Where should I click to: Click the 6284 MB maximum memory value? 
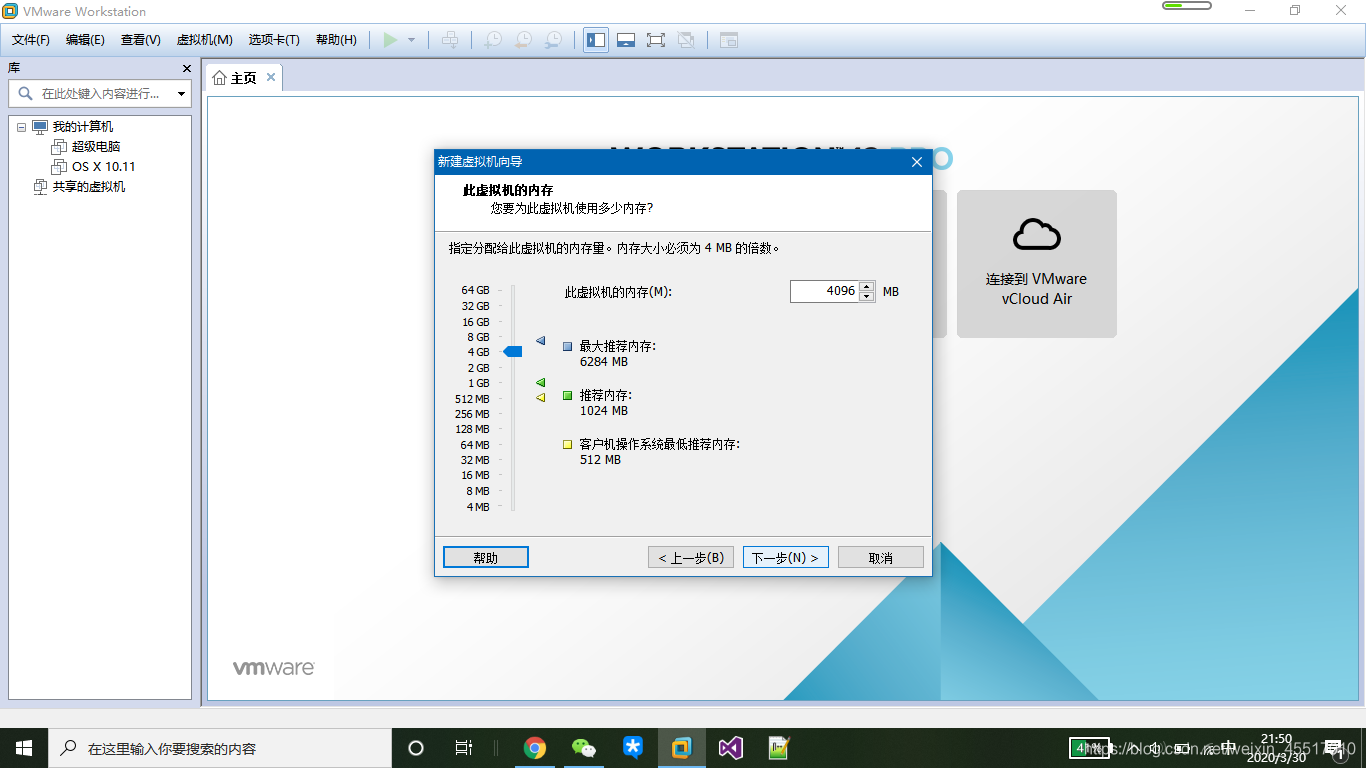click(x=604, y=362)
